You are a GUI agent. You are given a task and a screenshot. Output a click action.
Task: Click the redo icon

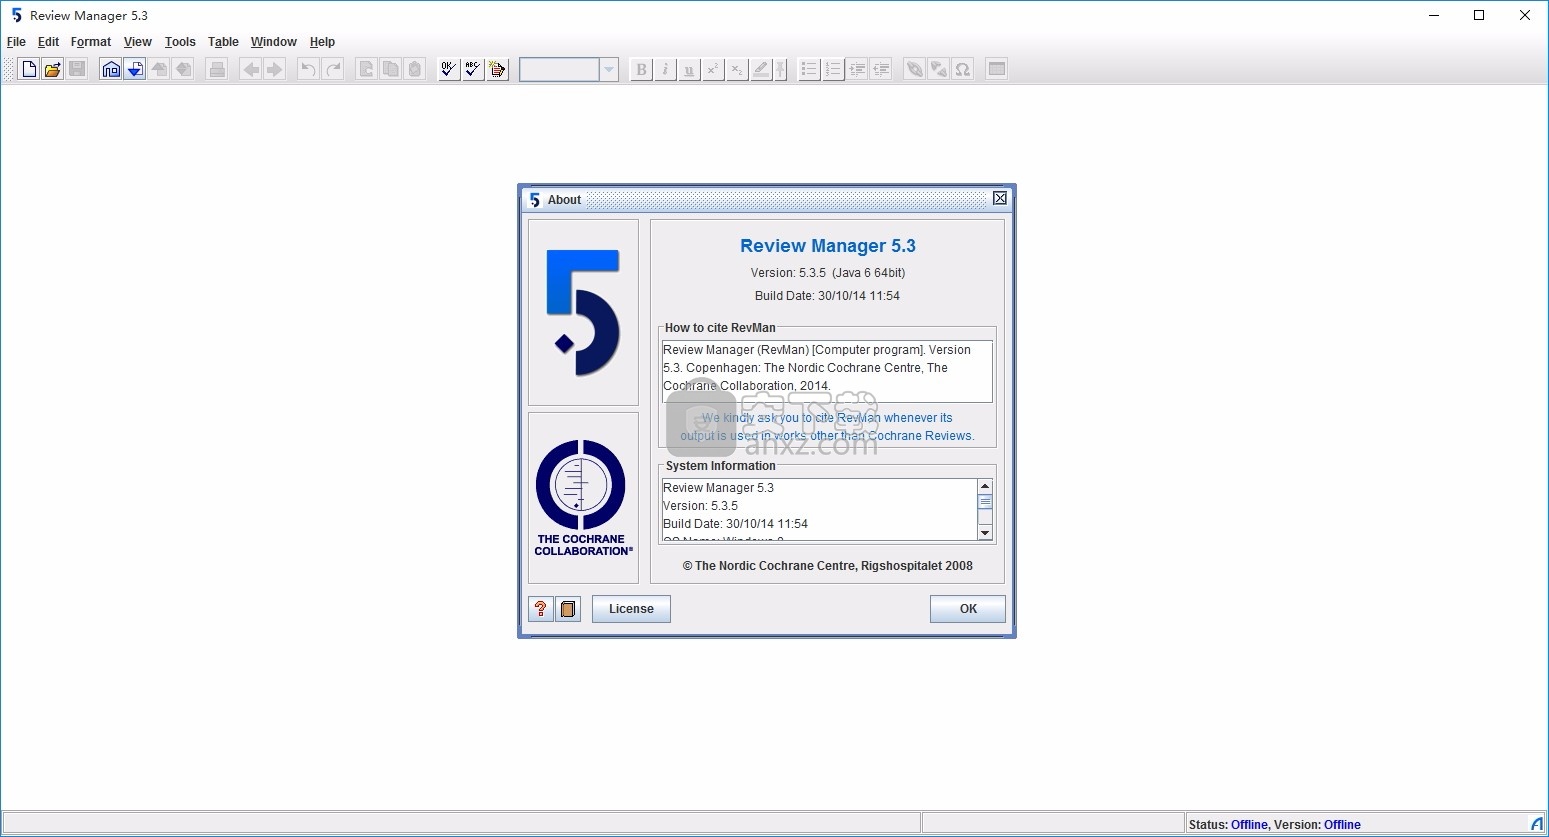click(333, 69)
